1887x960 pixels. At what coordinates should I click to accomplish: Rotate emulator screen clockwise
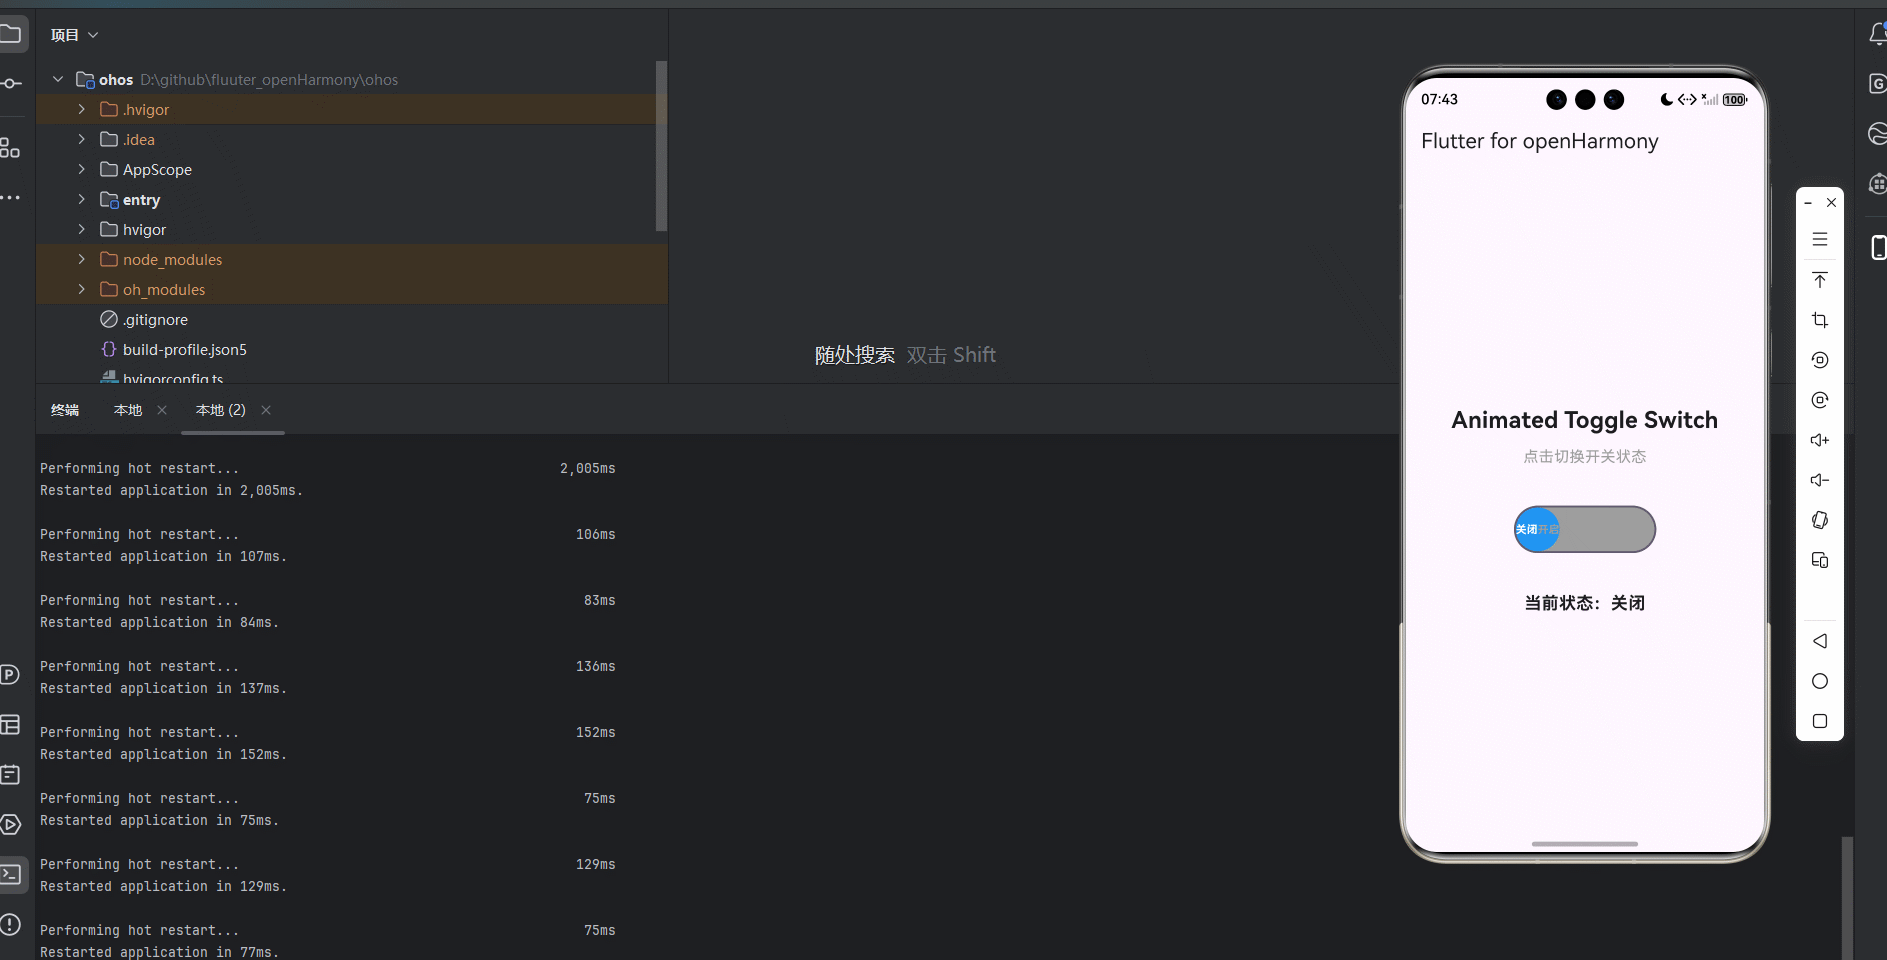[x=1820, y=400]
